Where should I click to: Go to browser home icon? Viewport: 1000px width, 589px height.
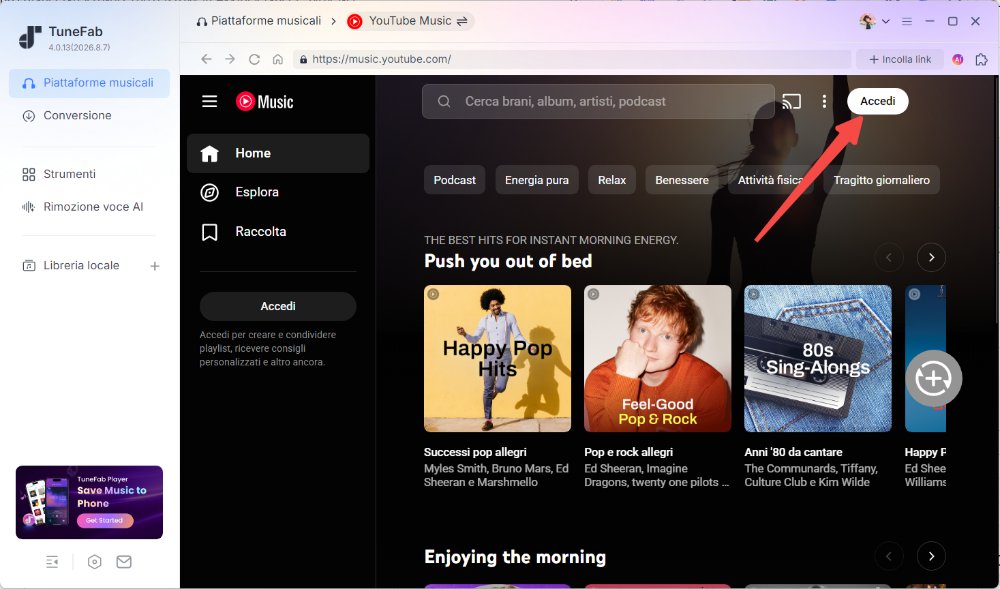[x=277, y=59]
